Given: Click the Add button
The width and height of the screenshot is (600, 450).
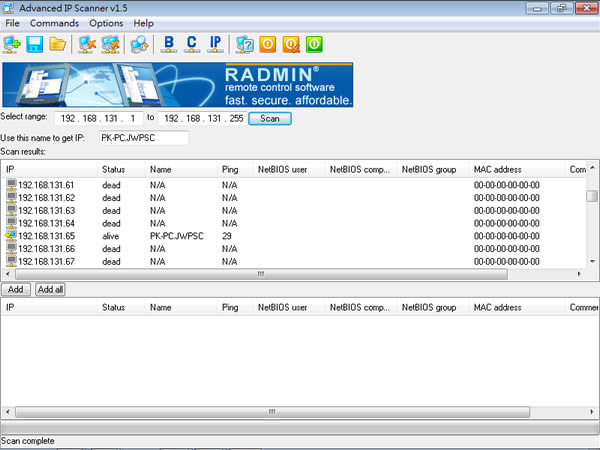Looking at the screenshot, I should [15, 289].
